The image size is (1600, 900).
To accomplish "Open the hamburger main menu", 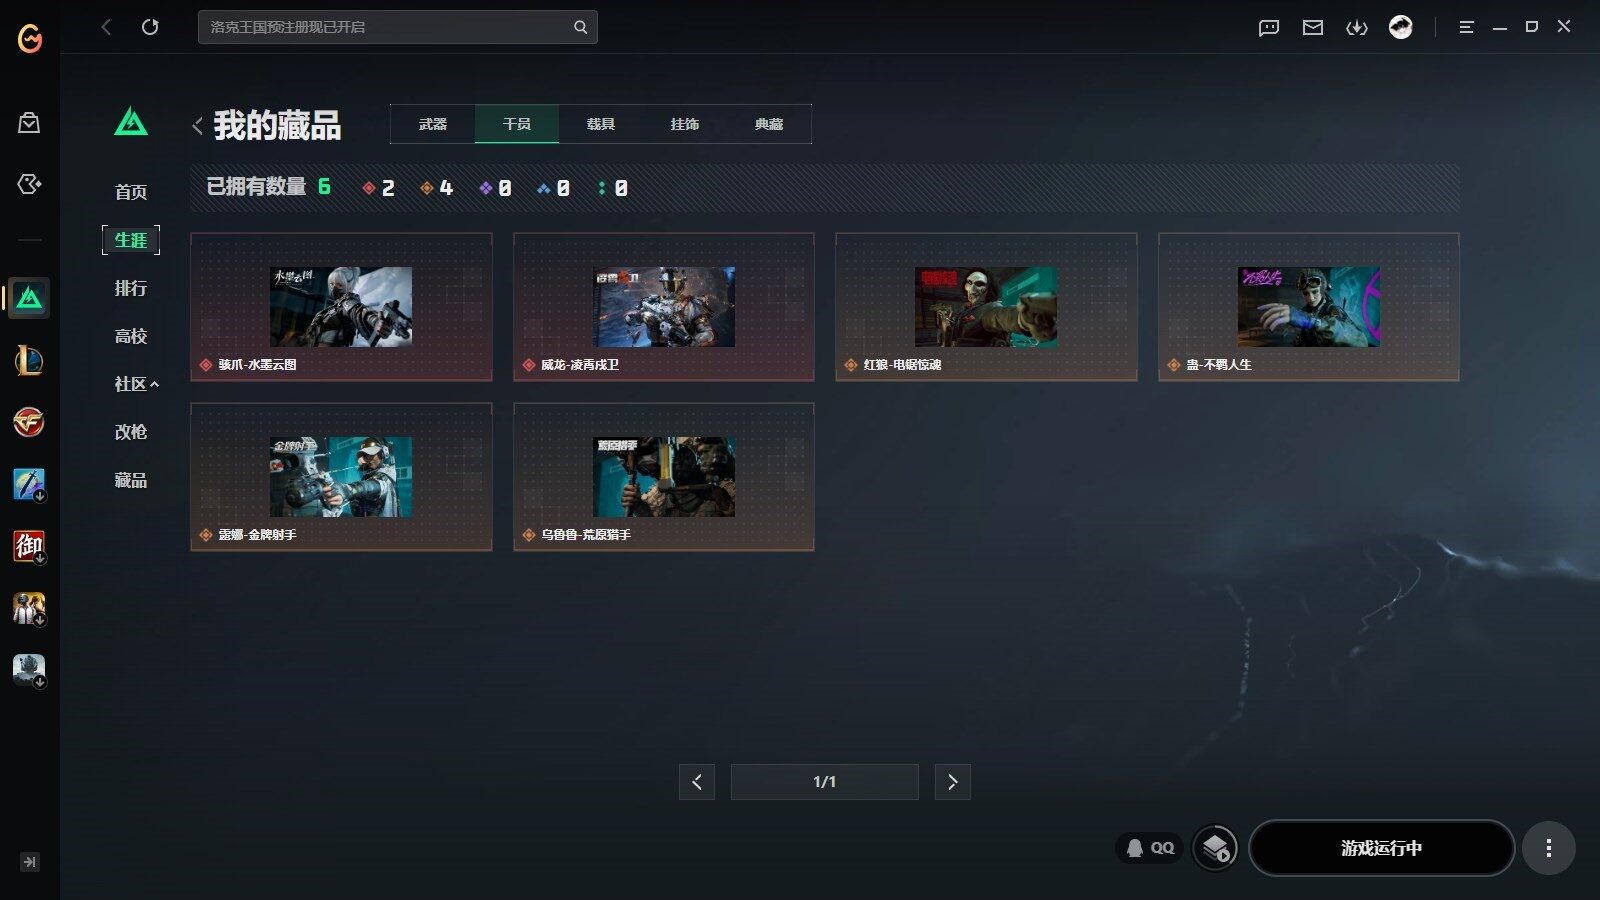I will 1466,28.
